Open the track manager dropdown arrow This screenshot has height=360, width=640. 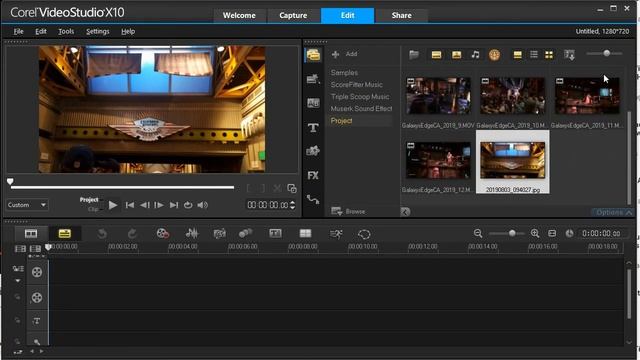(x=18, y=281)
